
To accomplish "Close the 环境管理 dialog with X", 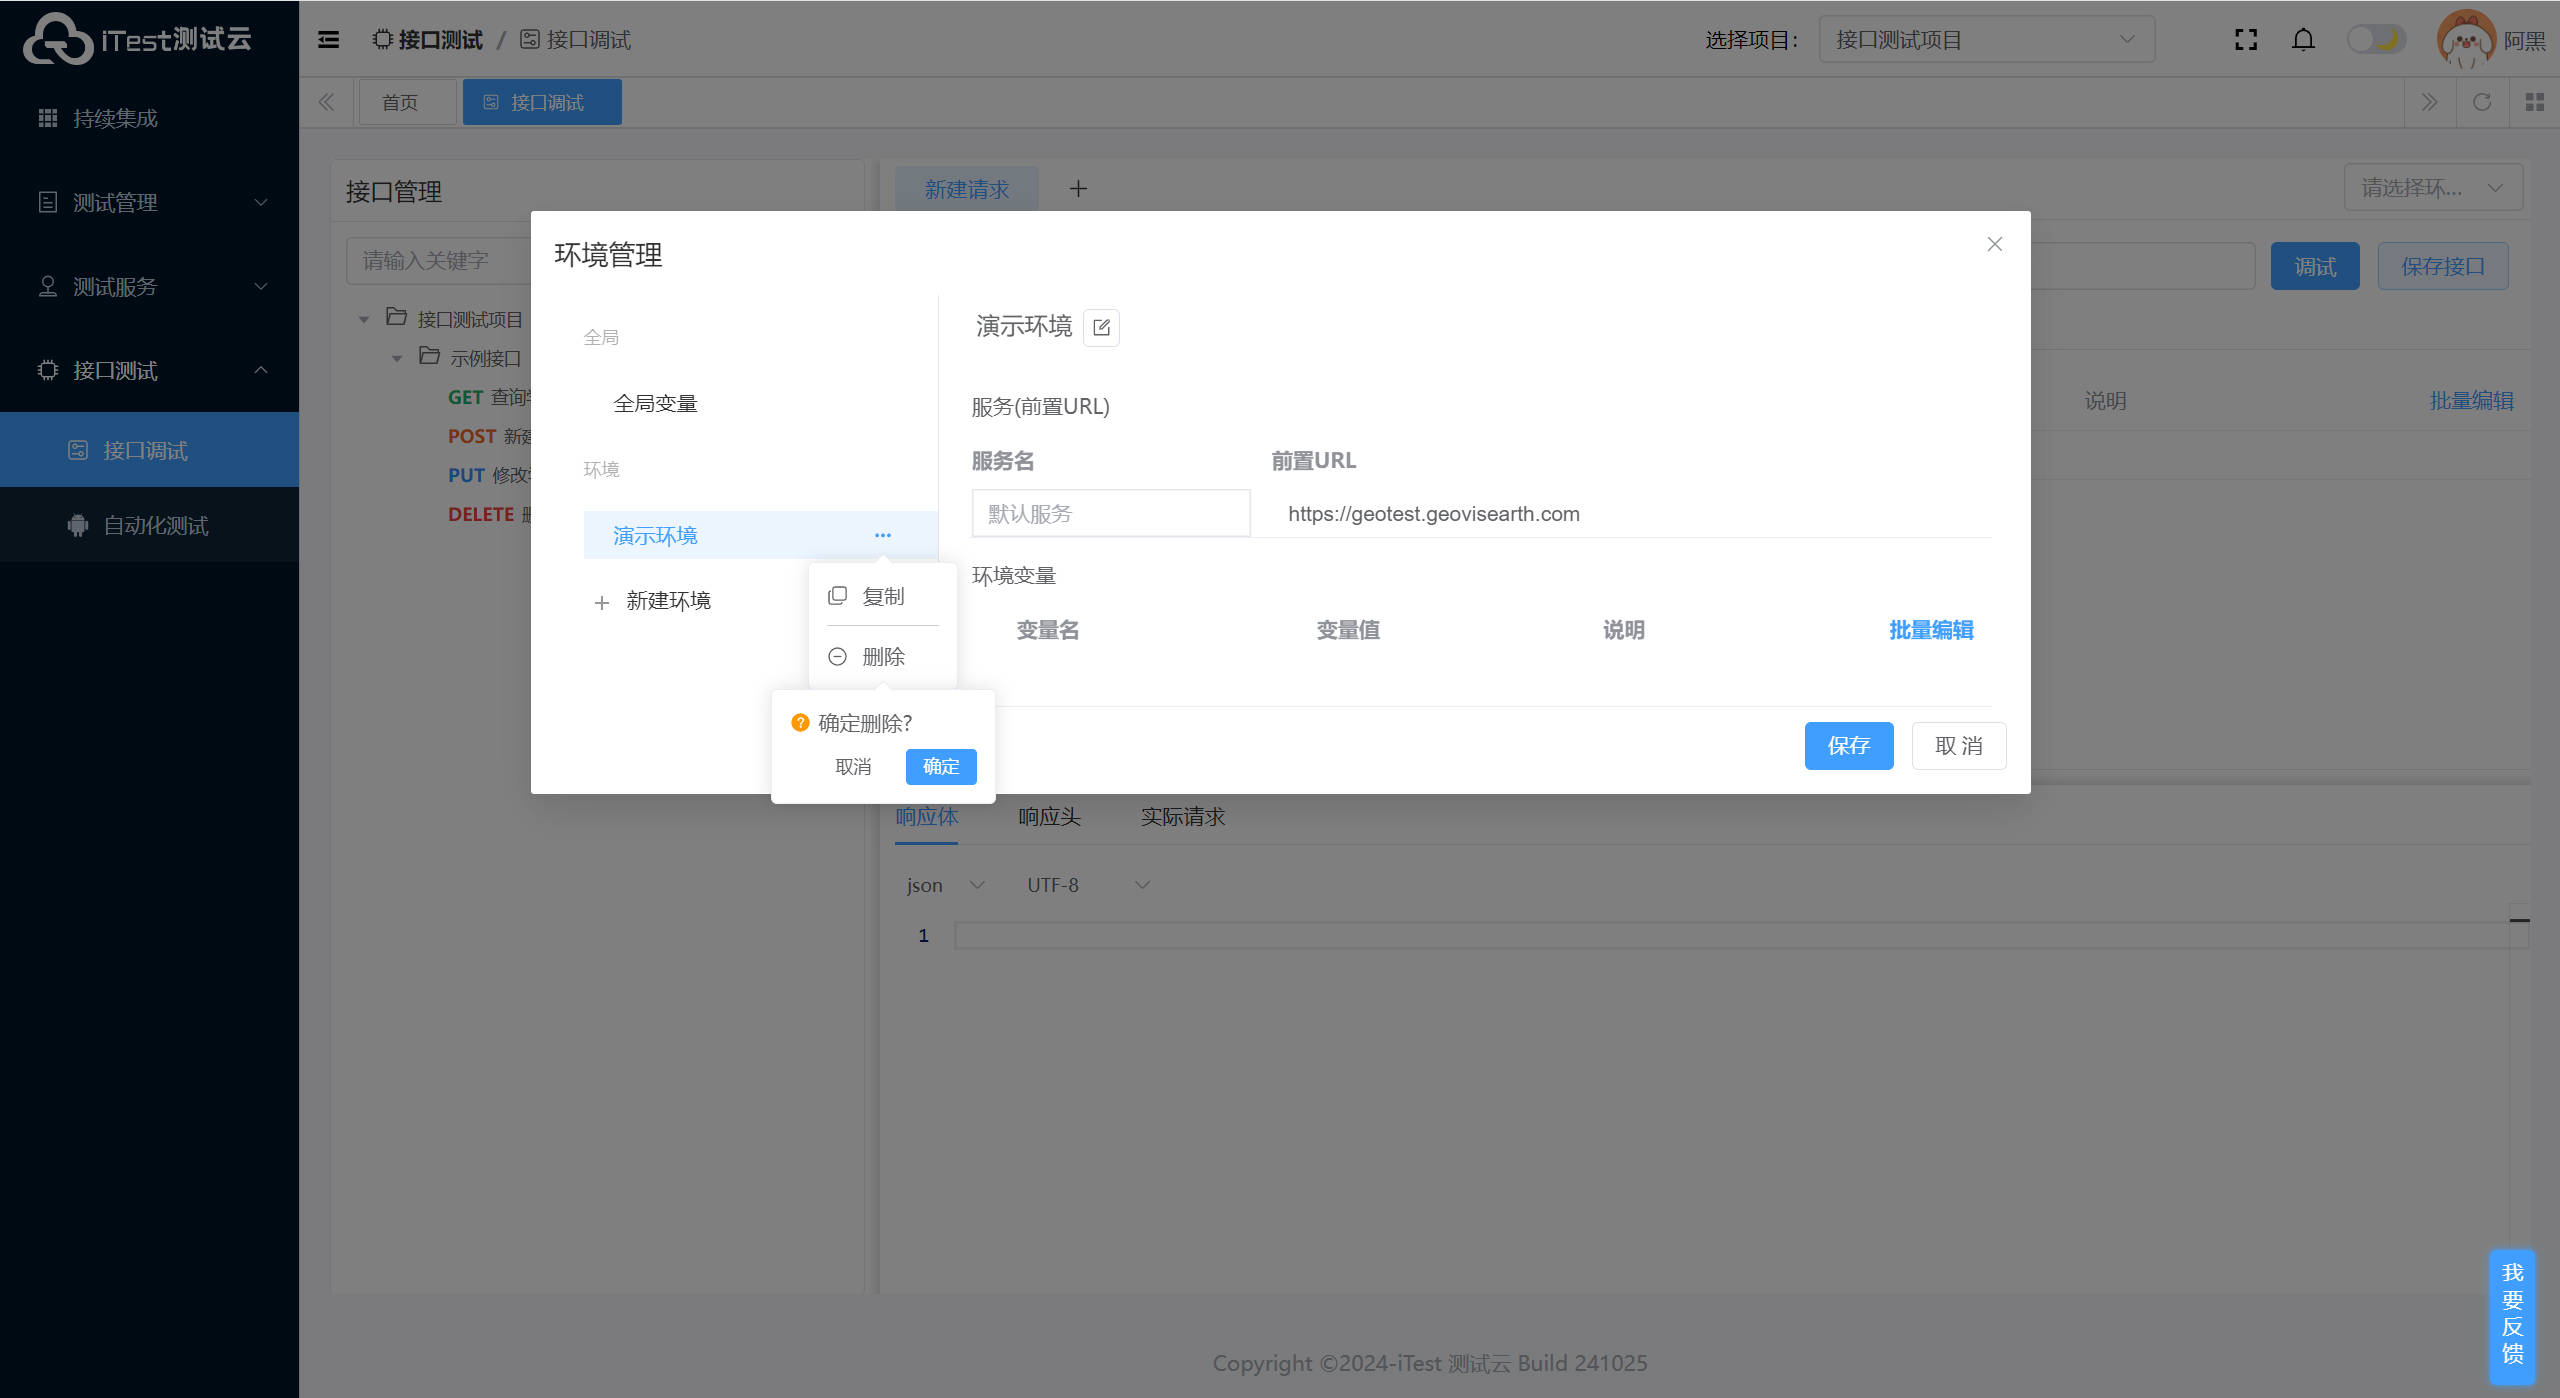I will coord(1994,244).
